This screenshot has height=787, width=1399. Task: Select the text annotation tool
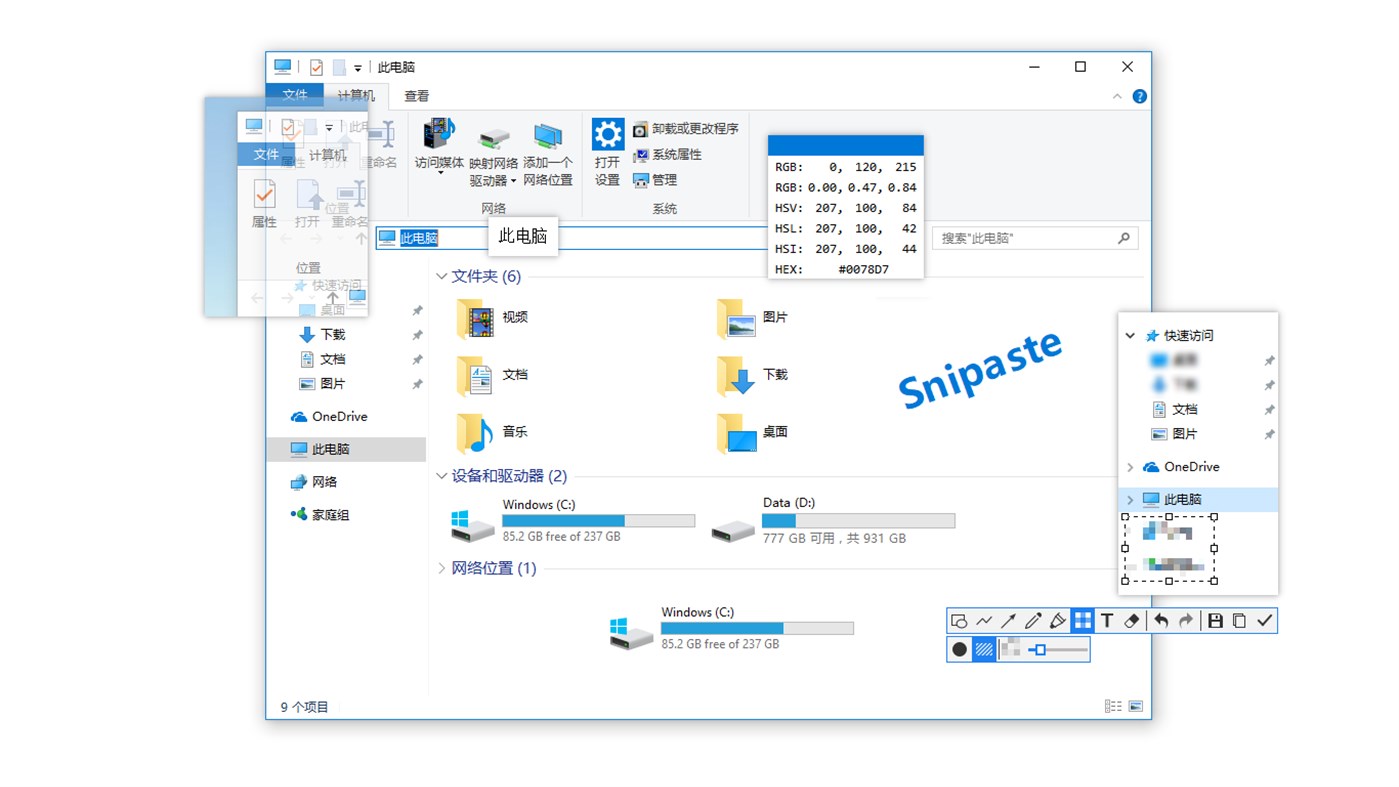1106,620
